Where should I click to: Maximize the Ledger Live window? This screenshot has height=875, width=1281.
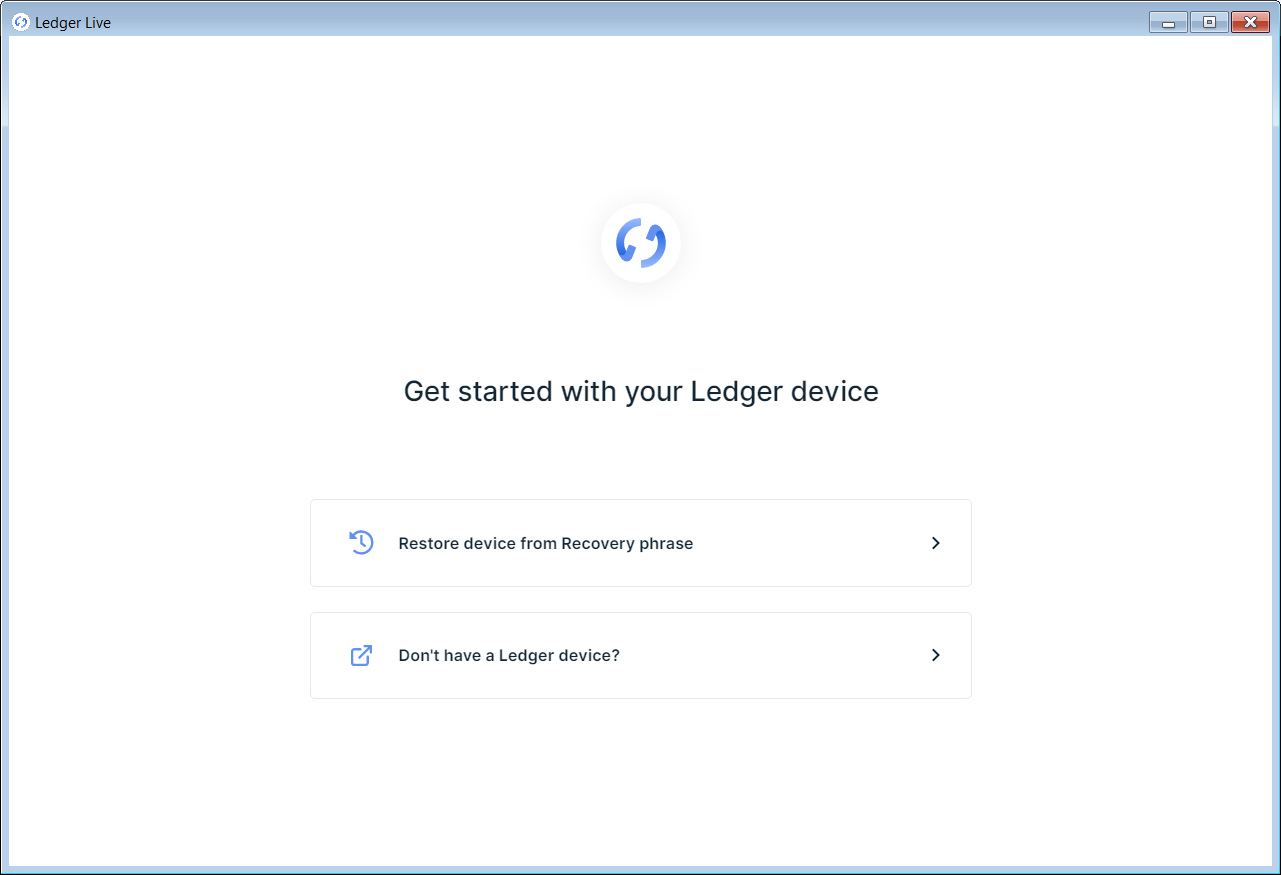1209,22
